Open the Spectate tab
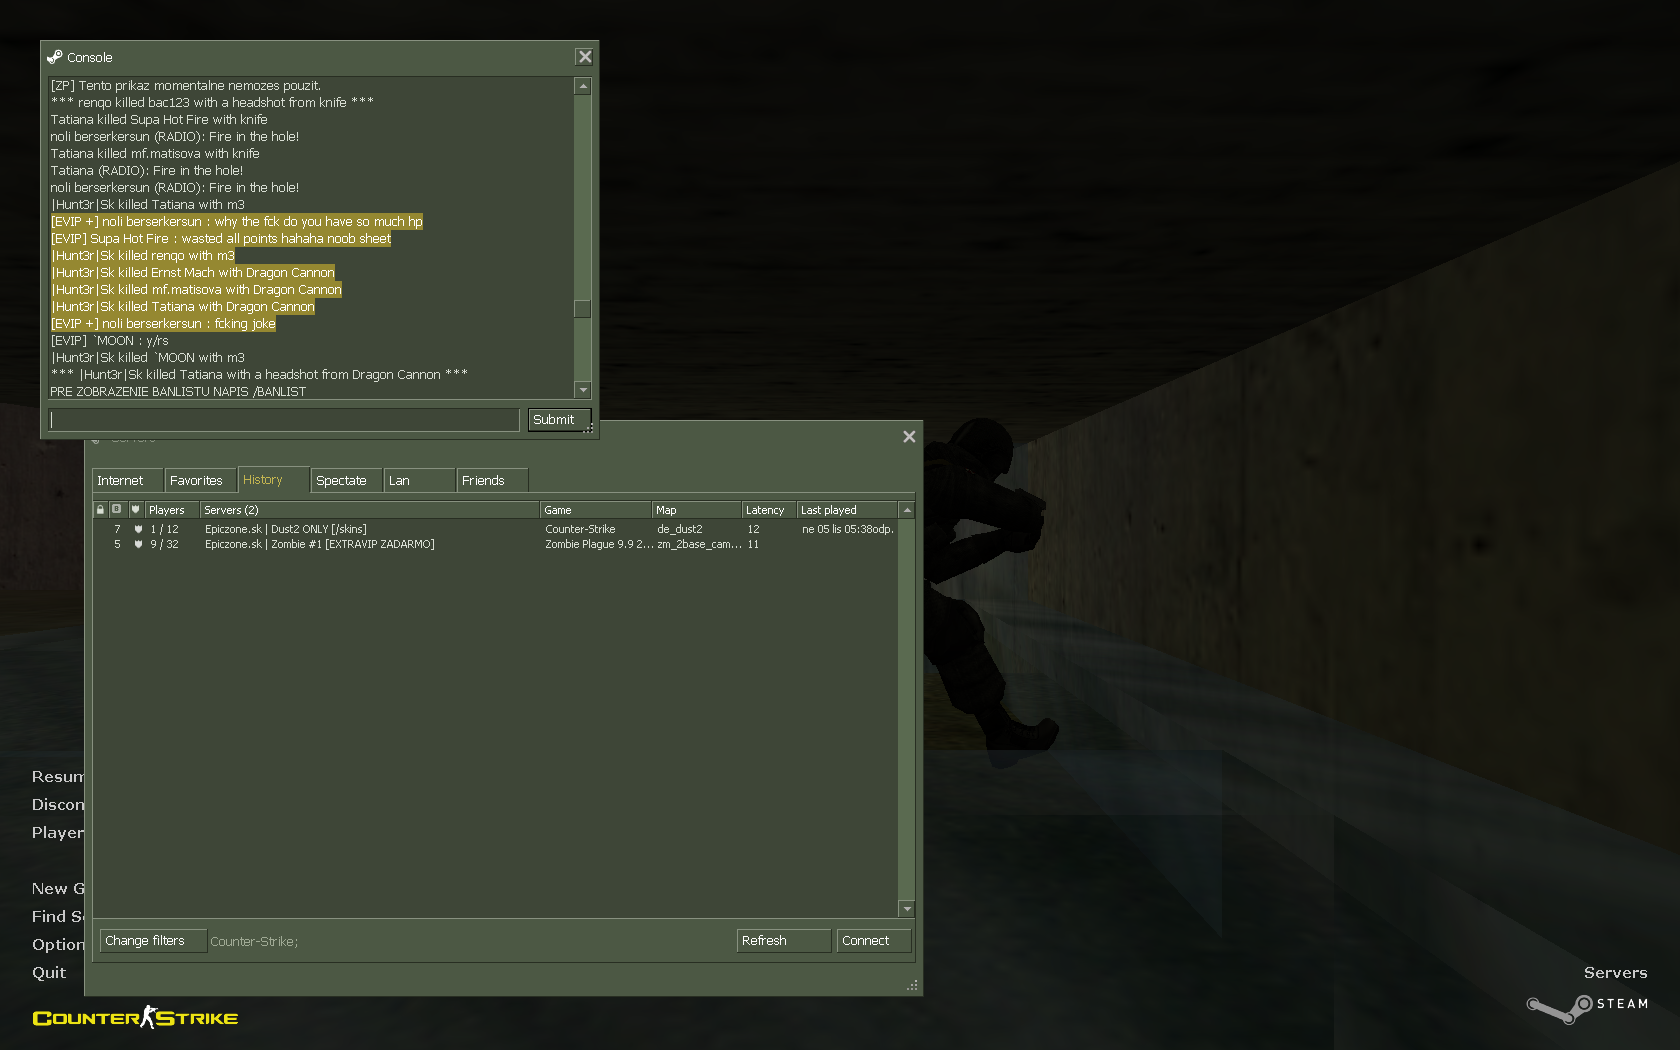Image resolution: width=1680 pixels, height=1050 pixels. [x=343, y=481]
